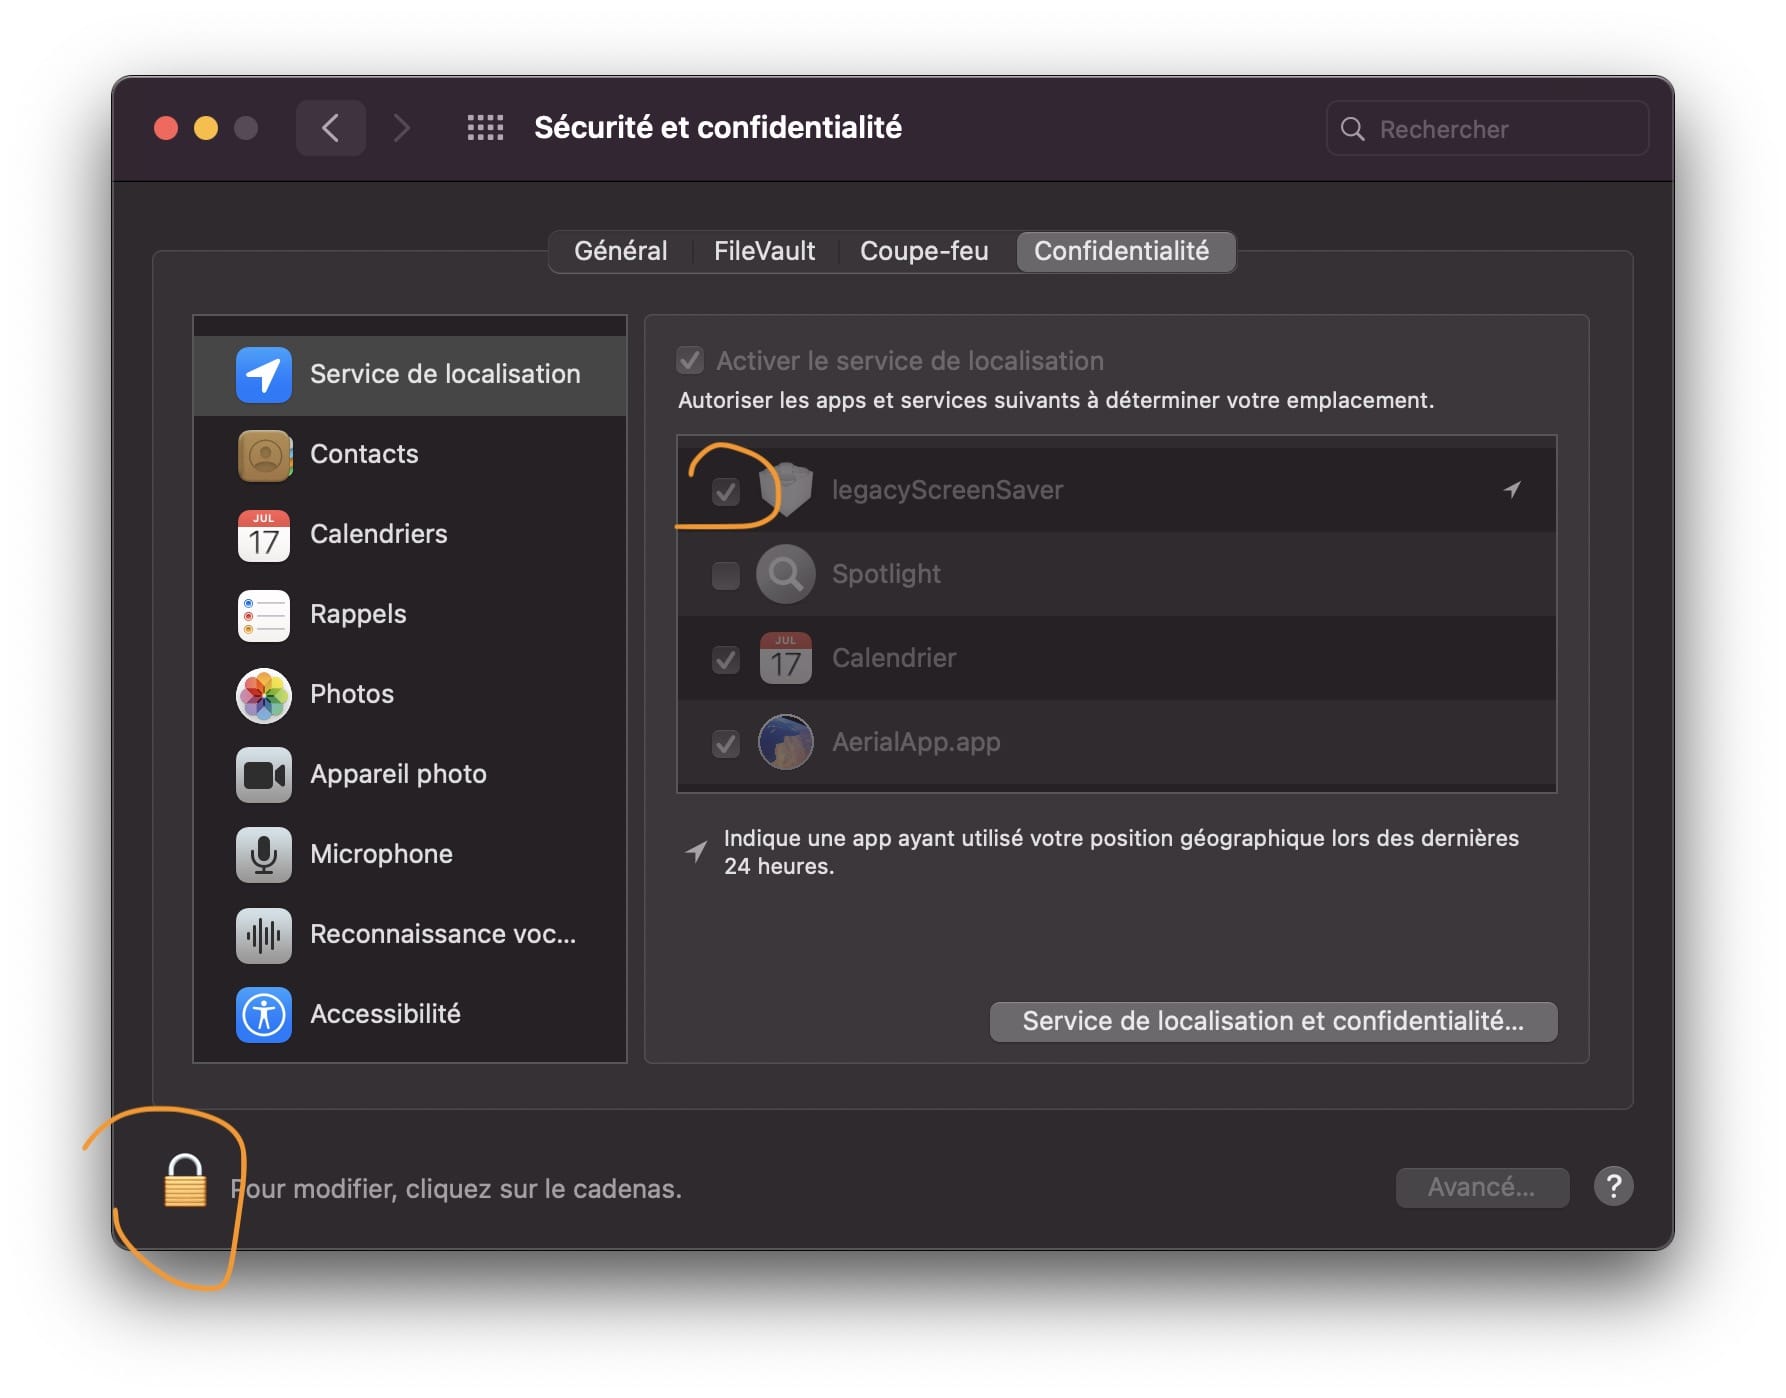Click the Calendriers icon in sidebar
The width and height of the screenshot is (1786, 1398).
pos(264,535)
